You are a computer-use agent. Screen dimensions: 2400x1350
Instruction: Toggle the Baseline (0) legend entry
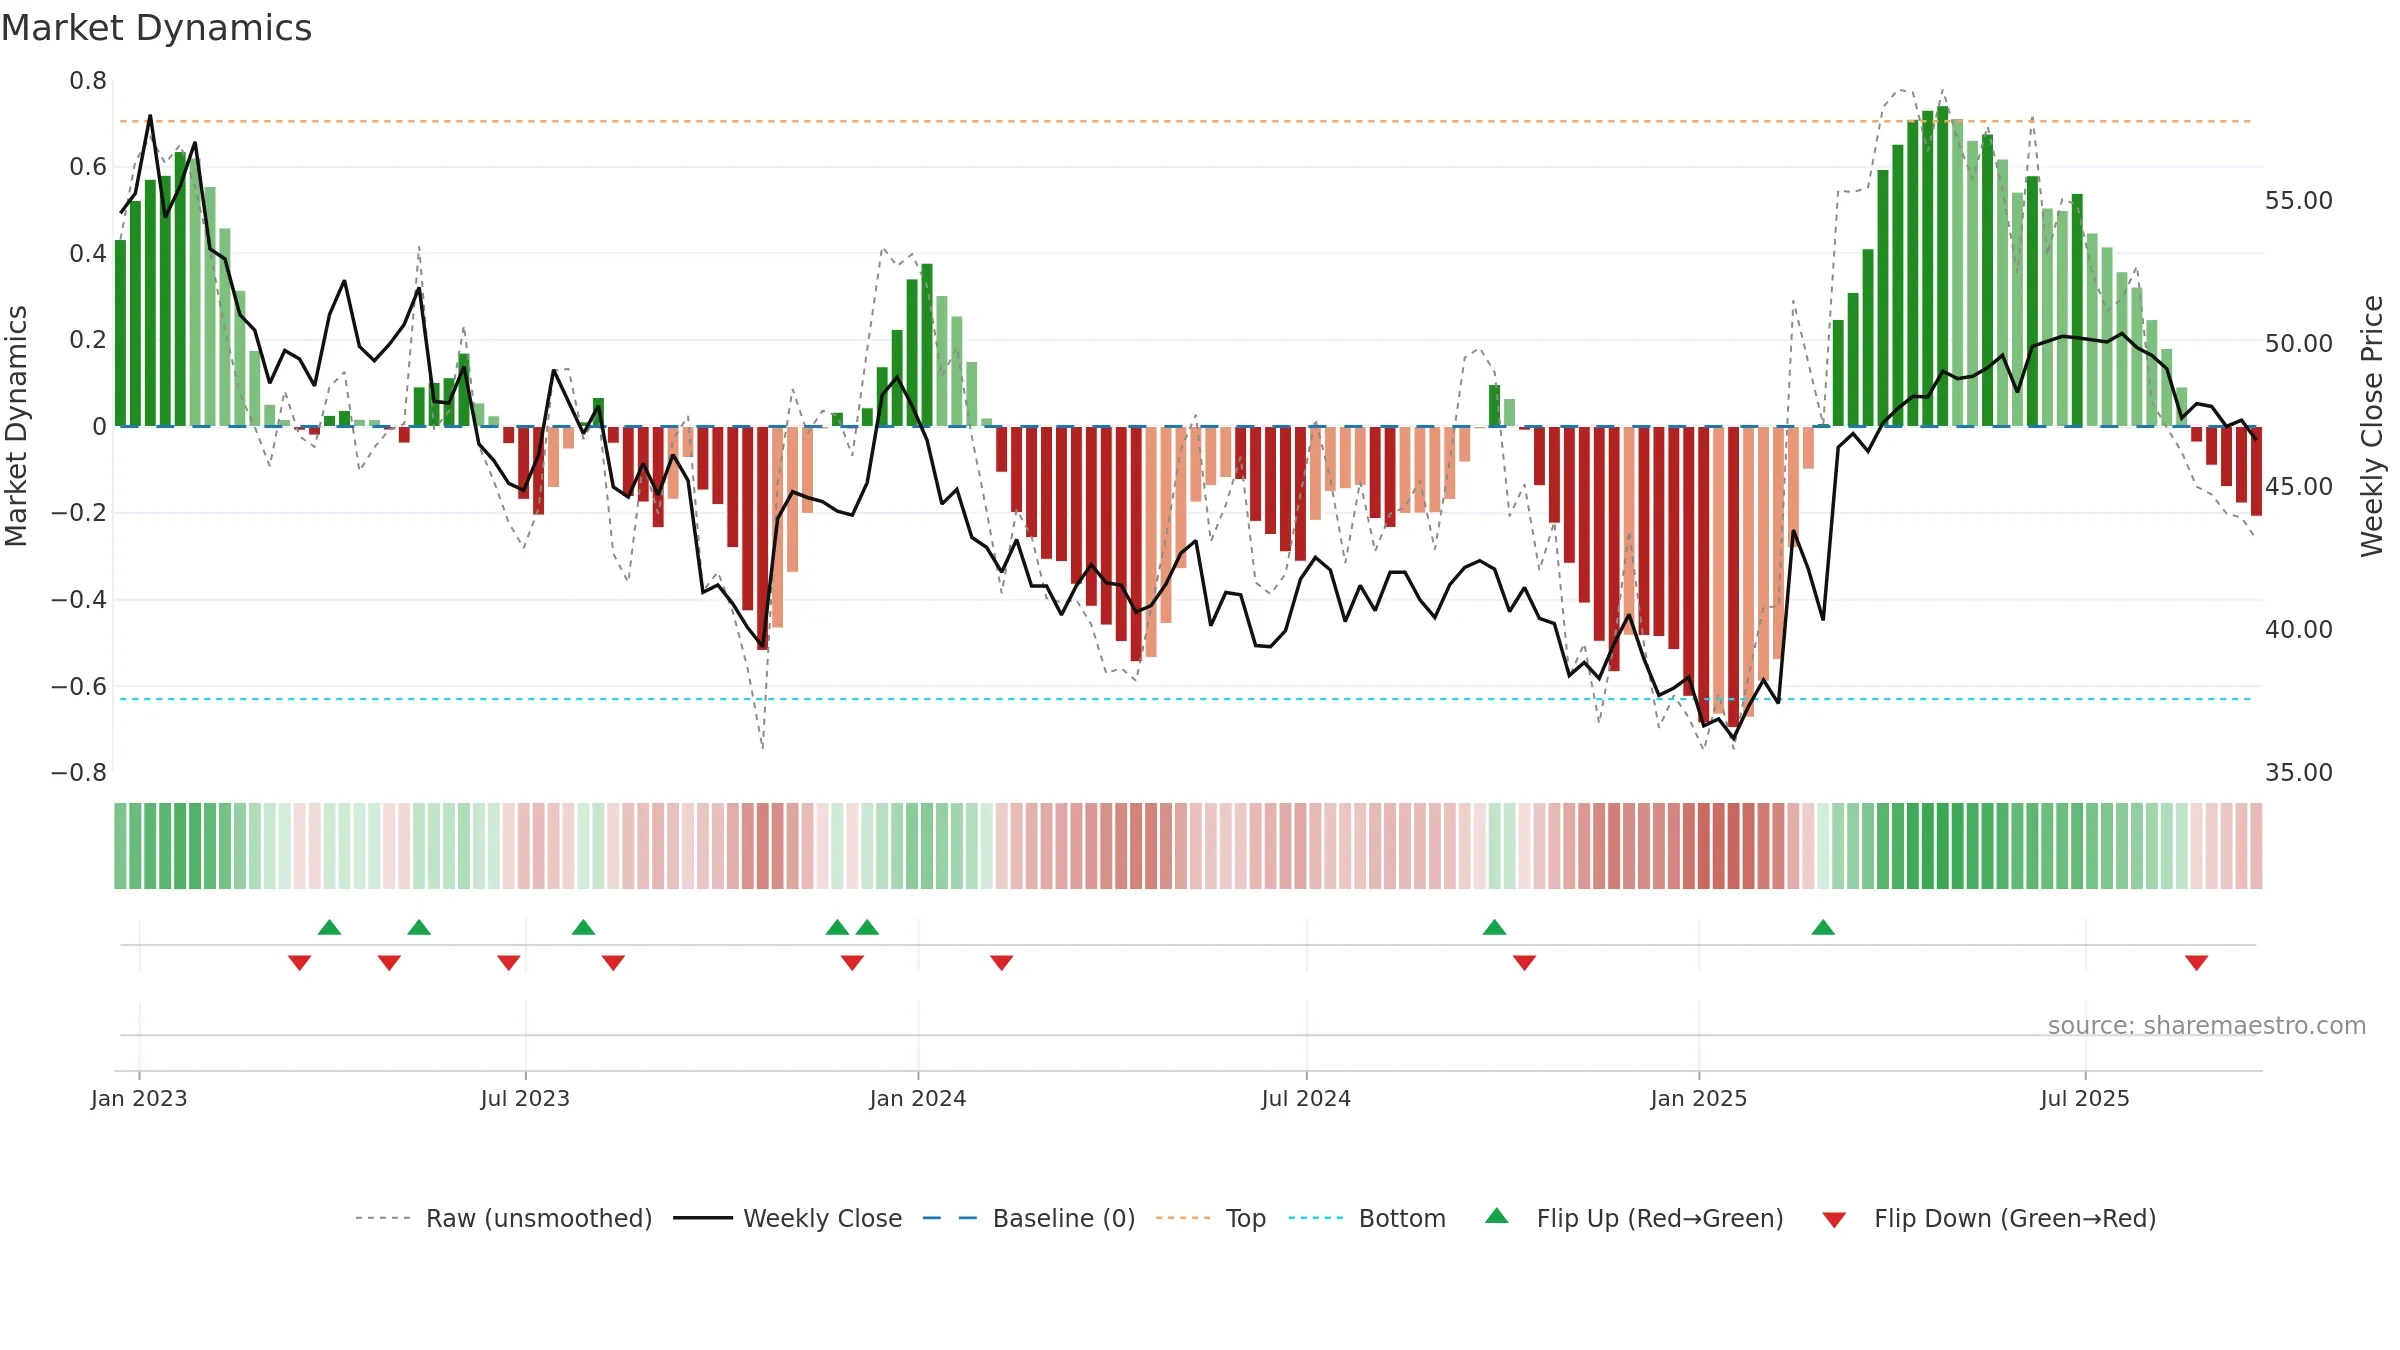coord(1029,1218)
